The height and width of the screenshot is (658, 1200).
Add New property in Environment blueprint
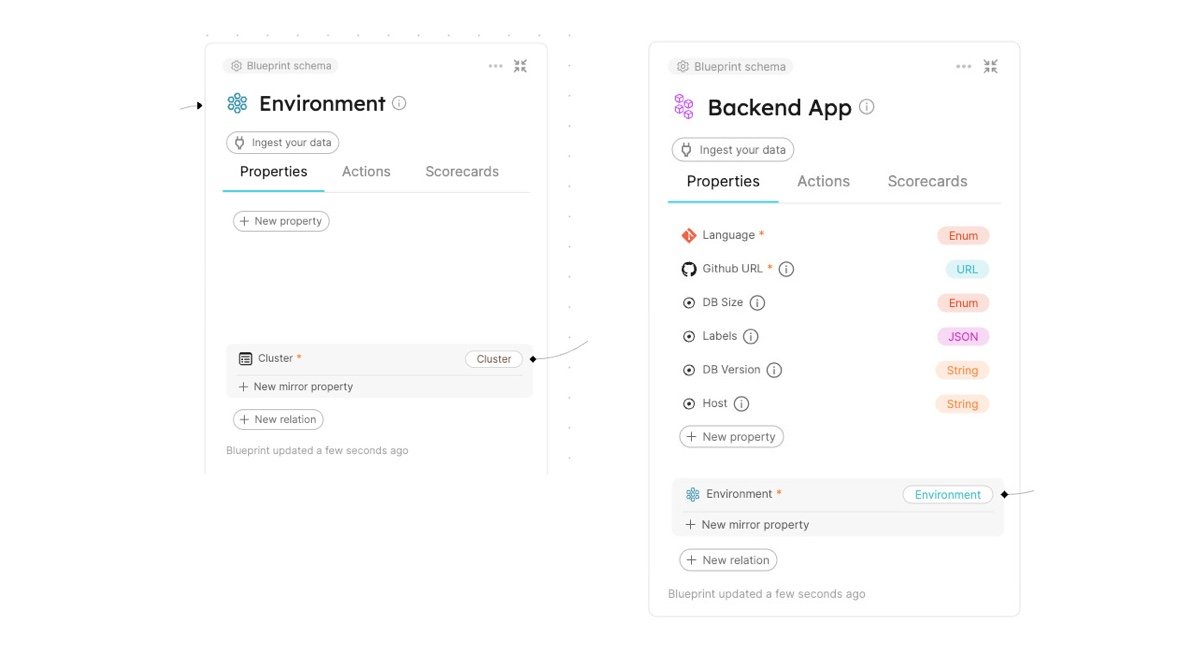281,221
